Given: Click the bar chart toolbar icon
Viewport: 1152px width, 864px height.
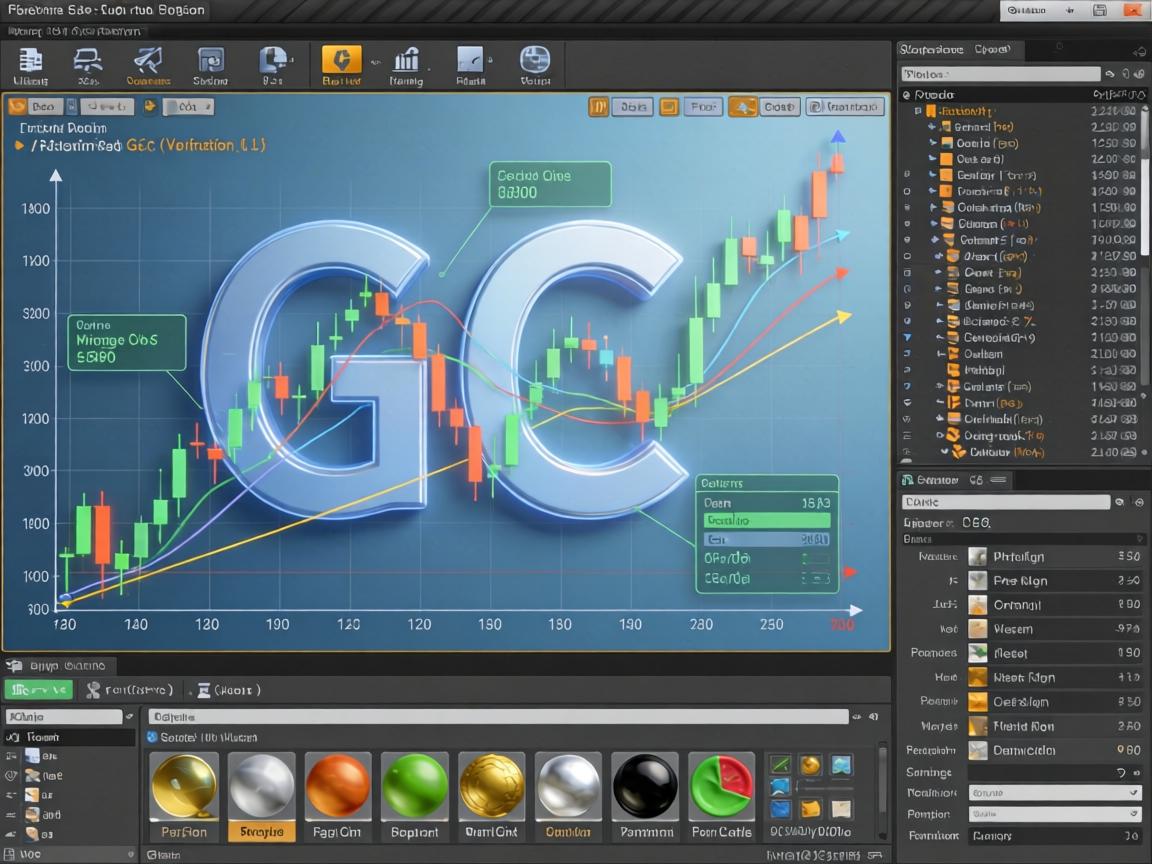Looking at the screenshot, I should point(406,62).
